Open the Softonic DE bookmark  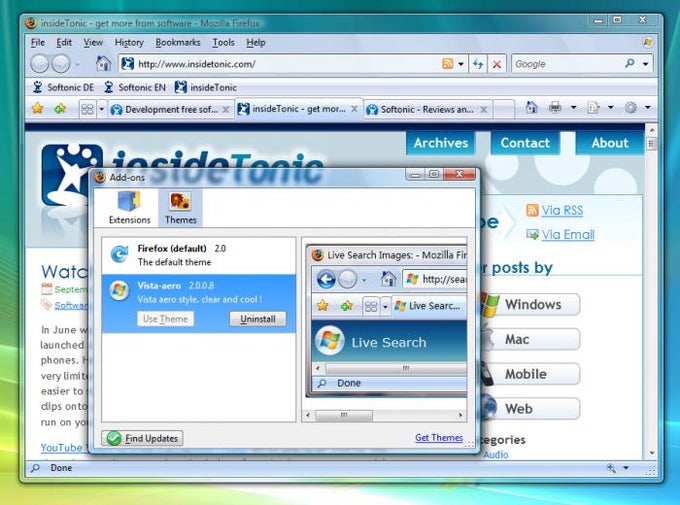coord(63,87)
